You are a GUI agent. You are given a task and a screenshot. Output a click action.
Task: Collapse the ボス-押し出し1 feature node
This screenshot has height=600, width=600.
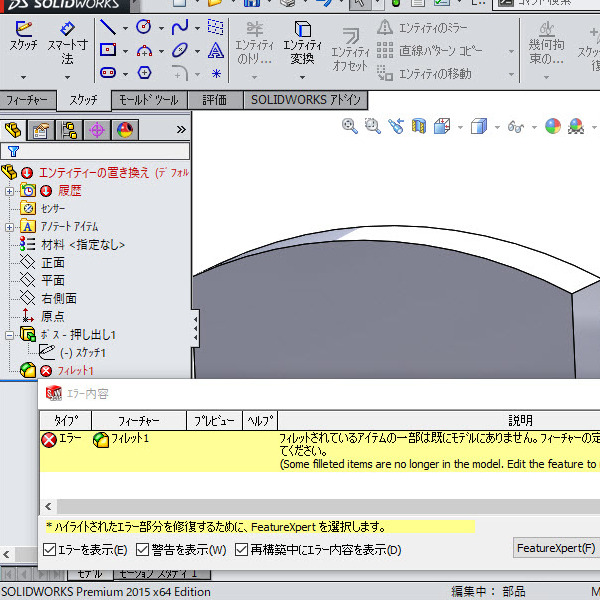(9, 336)
